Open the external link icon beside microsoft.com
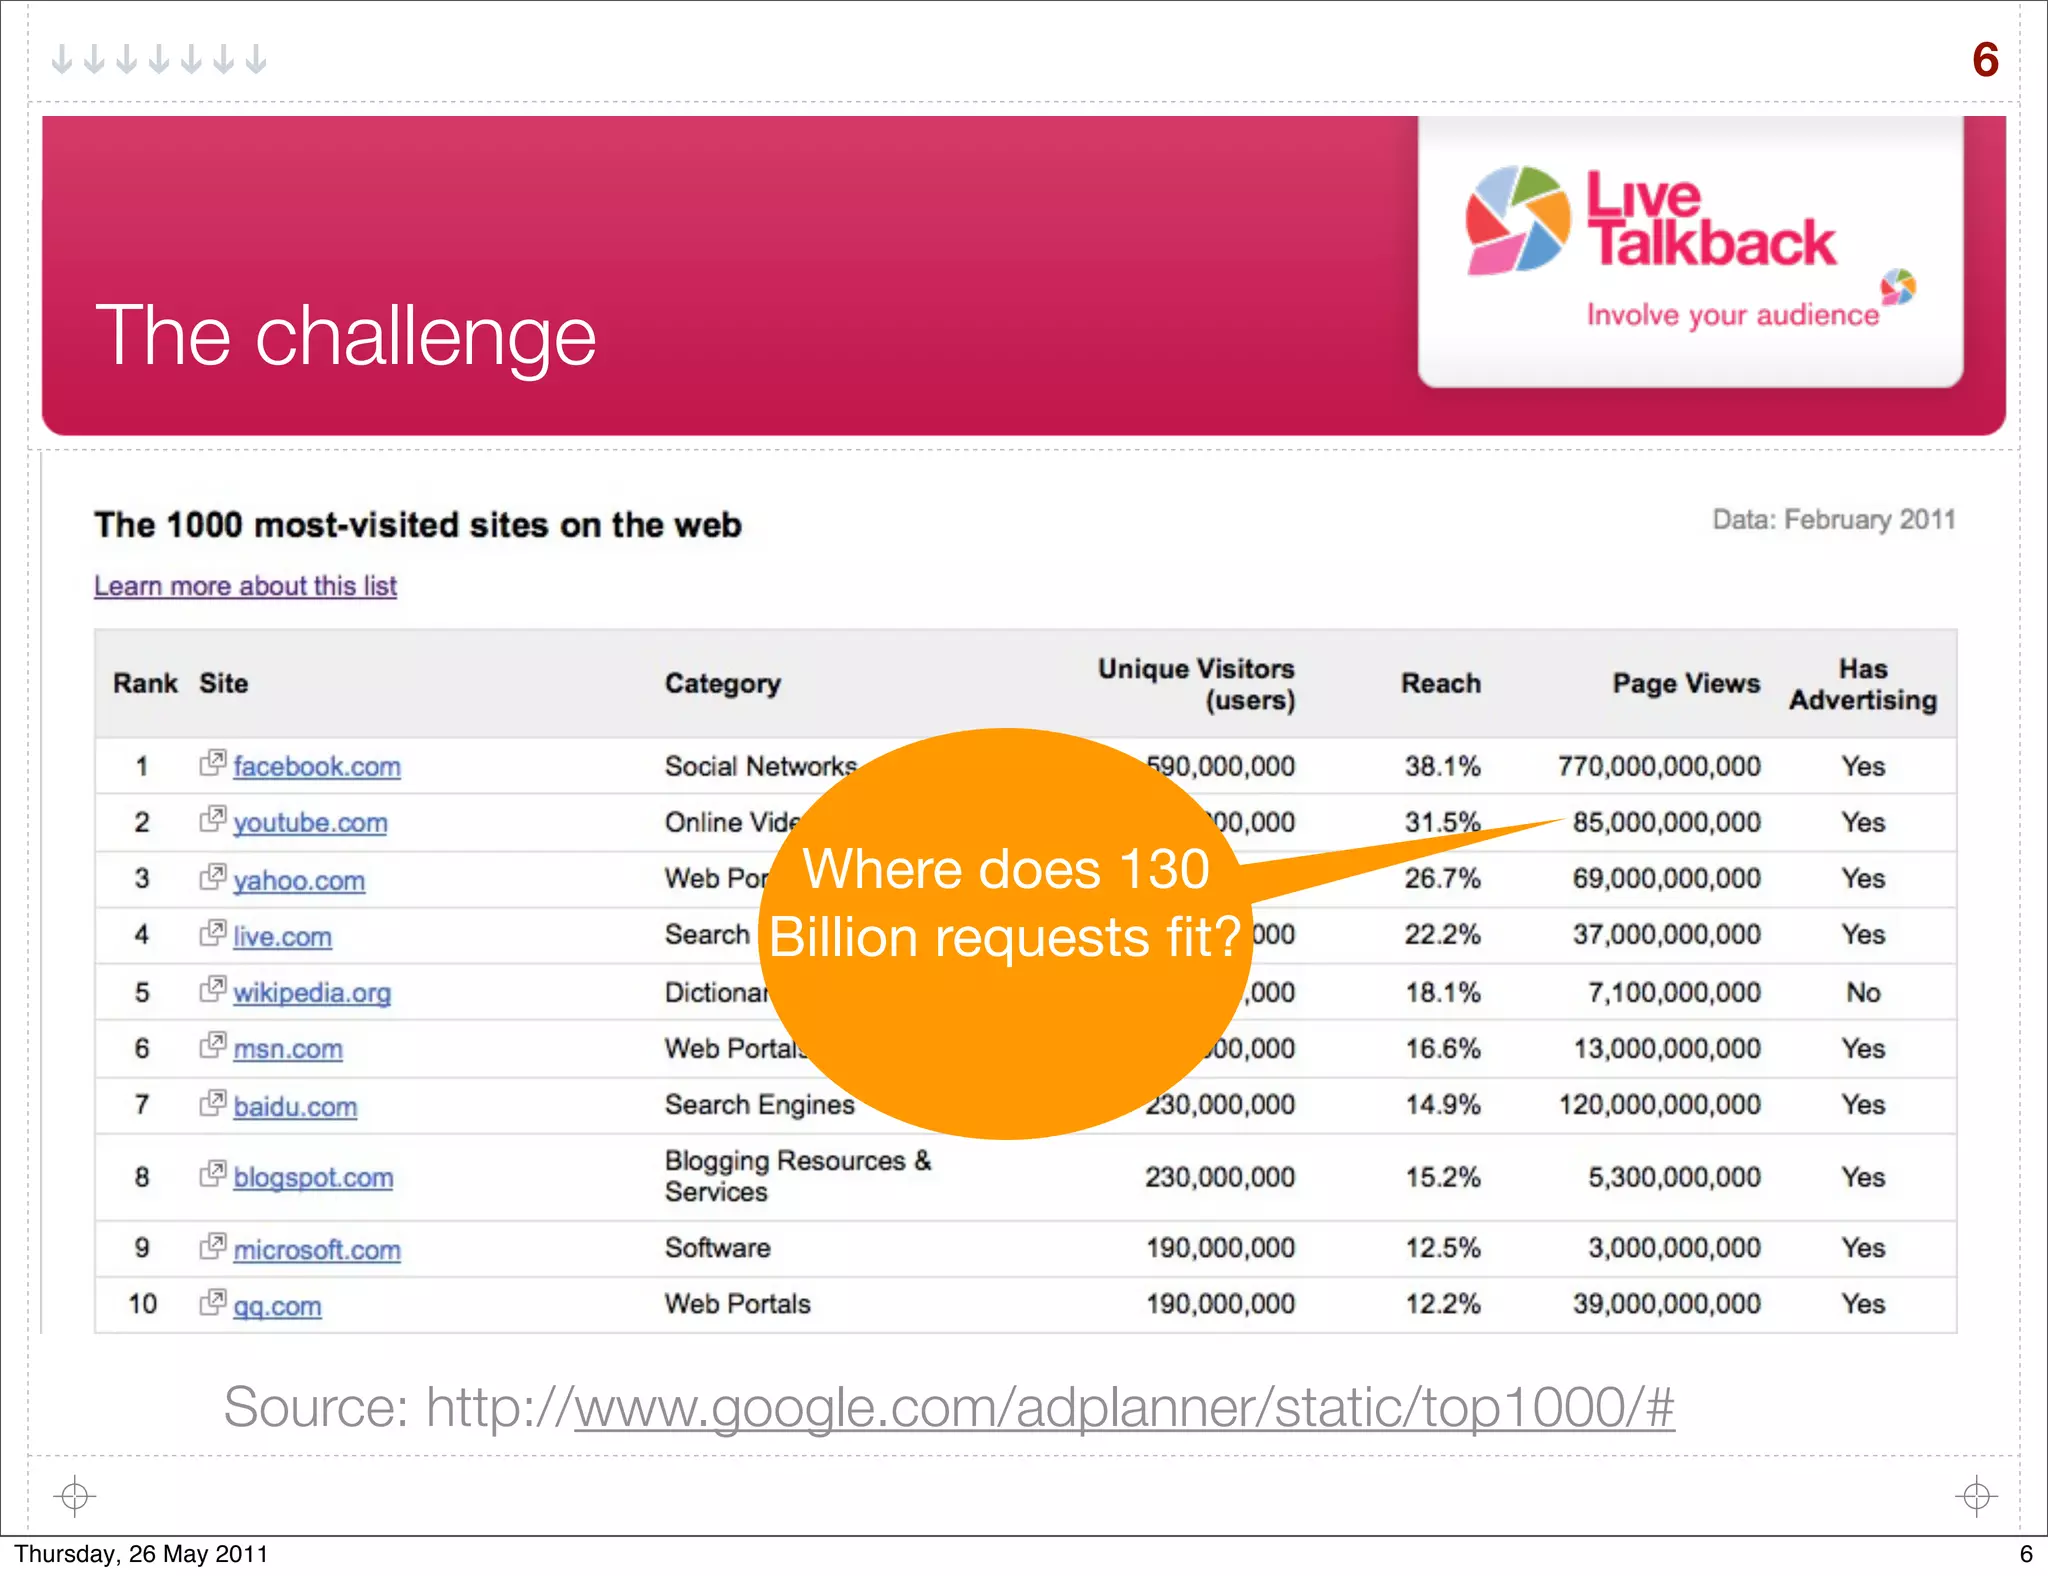Screen dimensions: 2048x1576 coord(213,1246)
